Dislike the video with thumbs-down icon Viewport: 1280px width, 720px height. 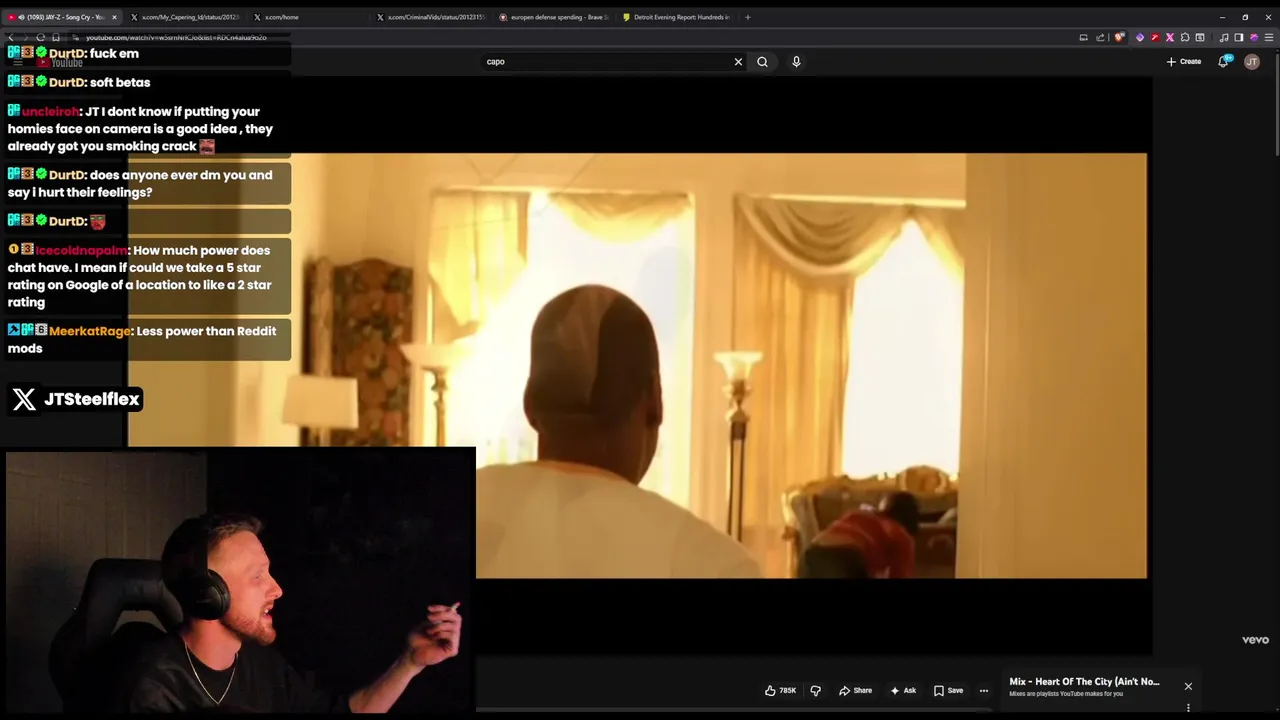click(815, 690)
